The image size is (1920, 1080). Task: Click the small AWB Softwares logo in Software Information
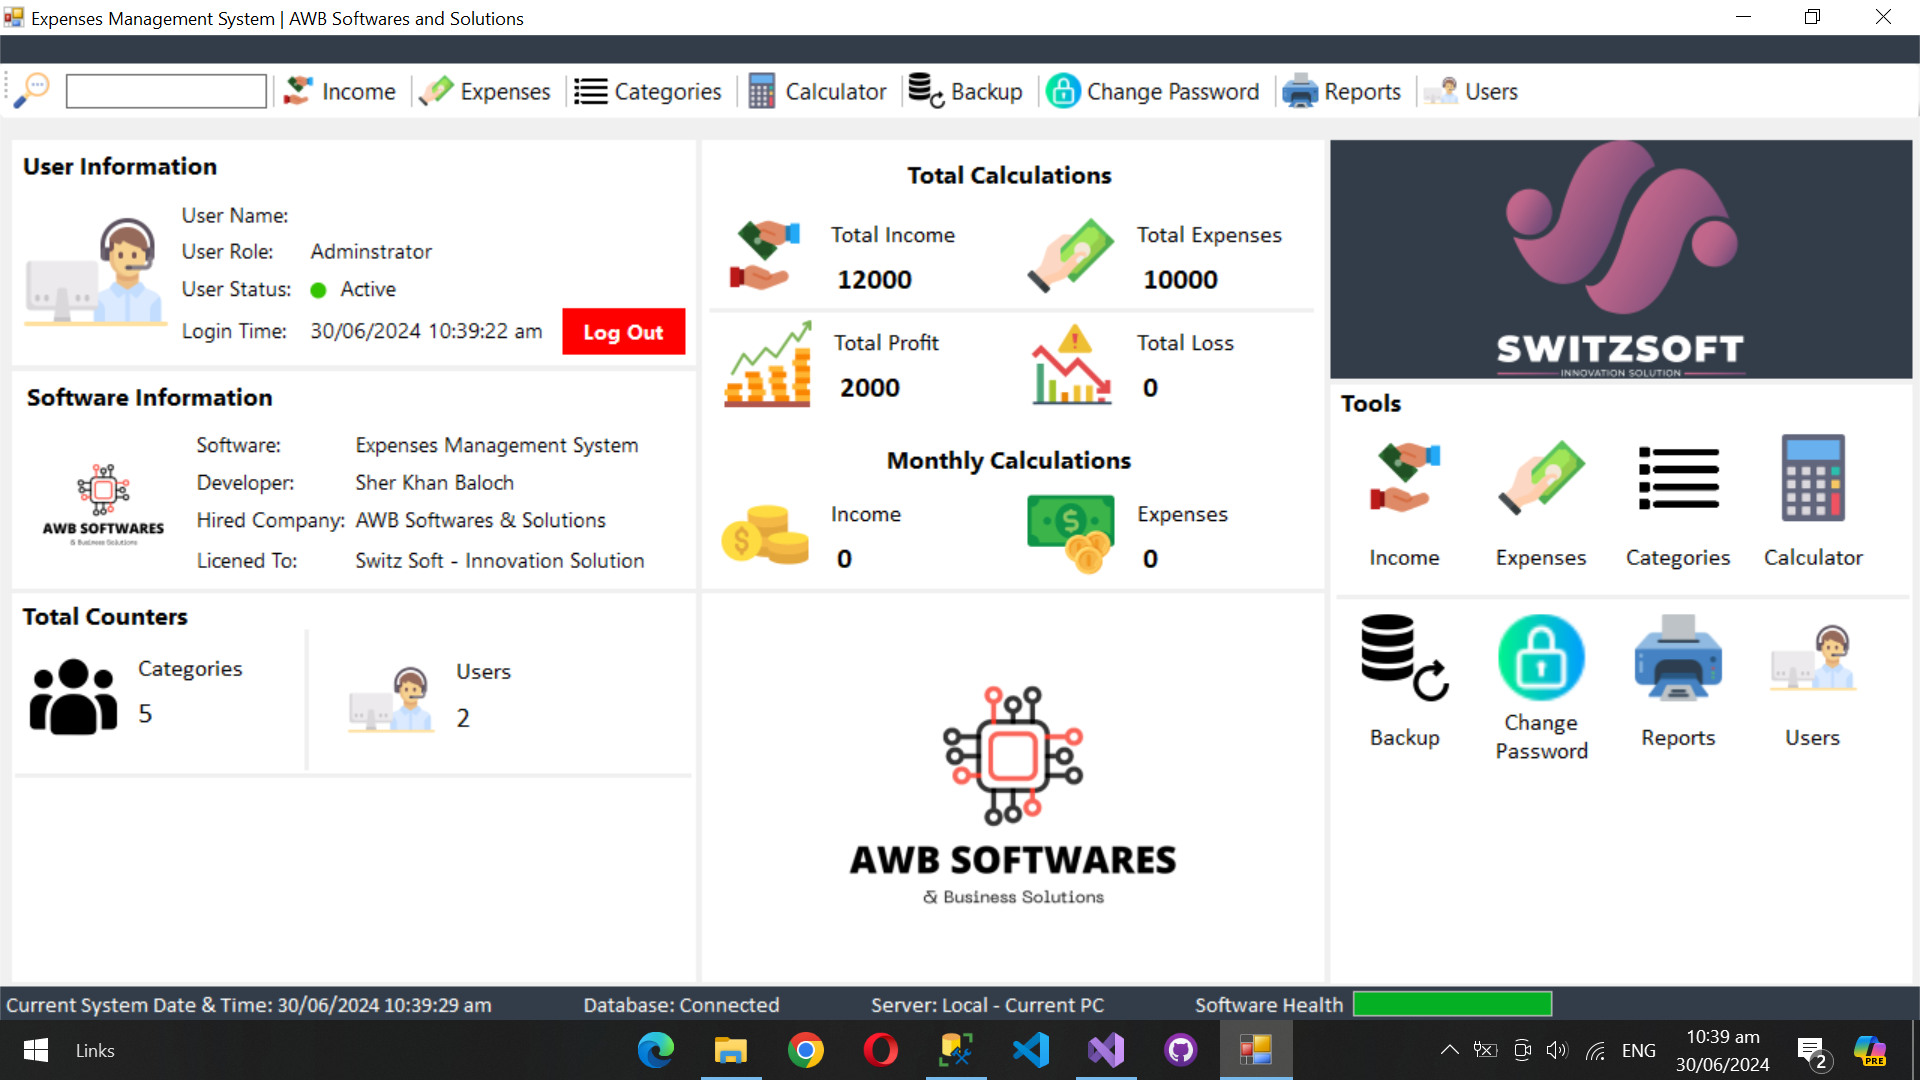(x=103, y=504)
